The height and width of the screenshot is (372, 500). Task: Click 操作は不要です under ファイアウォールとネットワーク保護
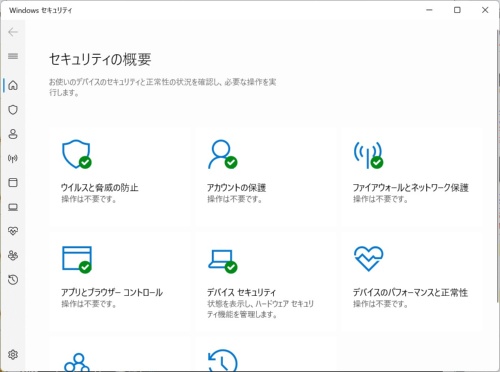(381, 199)
